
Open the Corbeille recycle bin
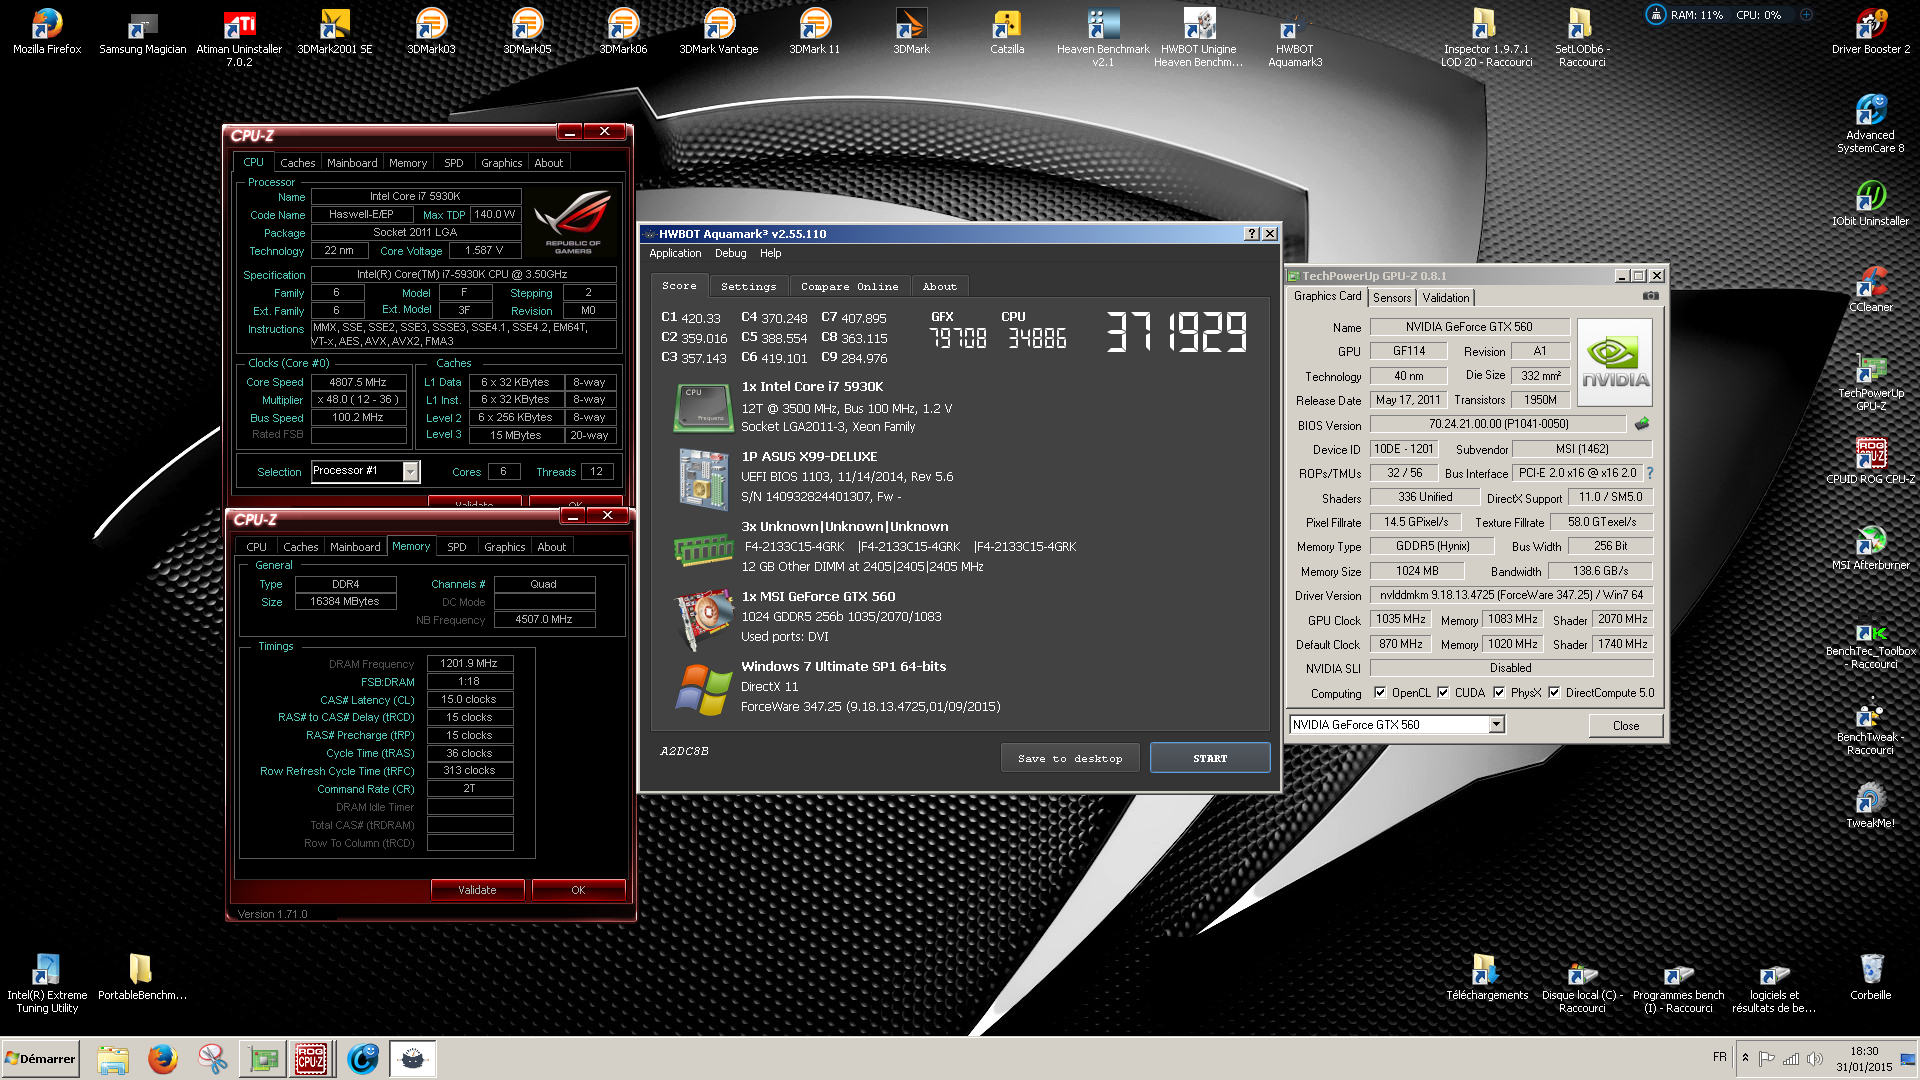pos(1871,977)
